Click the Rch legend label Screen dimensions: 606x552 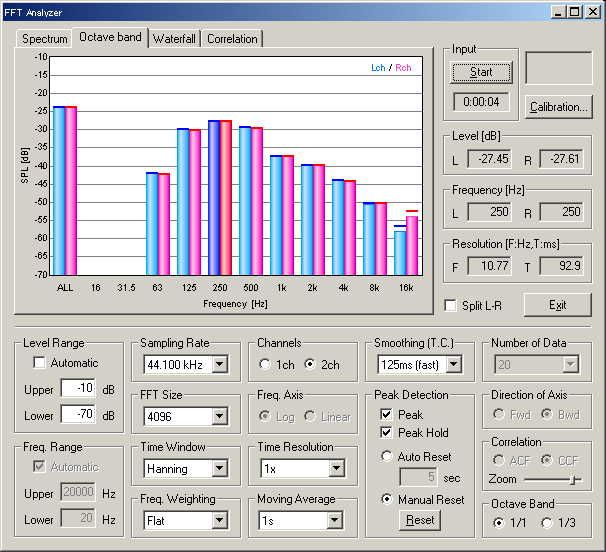(x=403, y=68)
